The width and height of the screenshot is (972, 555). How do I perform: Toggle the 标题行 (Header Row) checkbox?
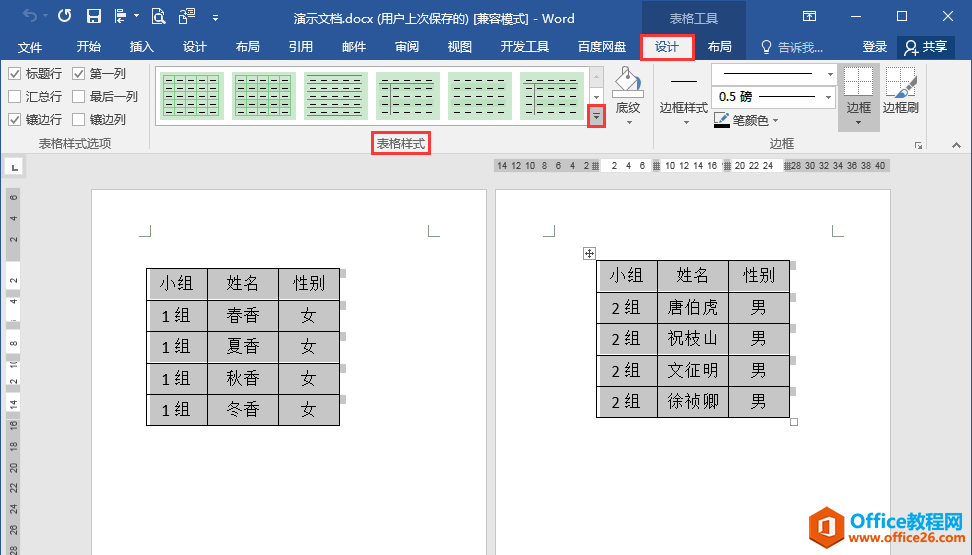(14, 74)
